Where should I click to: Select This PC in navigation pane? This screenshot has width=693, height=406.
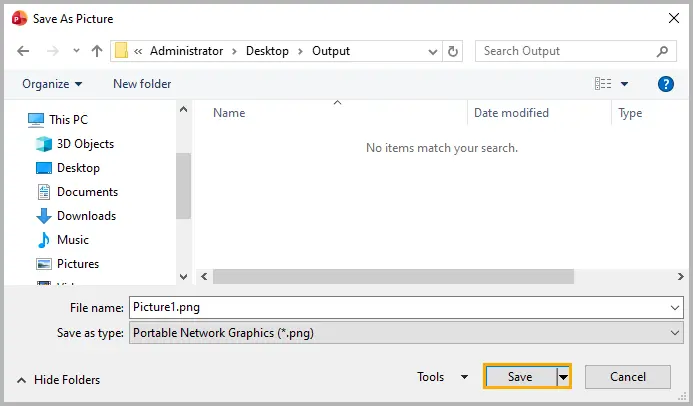(x=69, y=120)
